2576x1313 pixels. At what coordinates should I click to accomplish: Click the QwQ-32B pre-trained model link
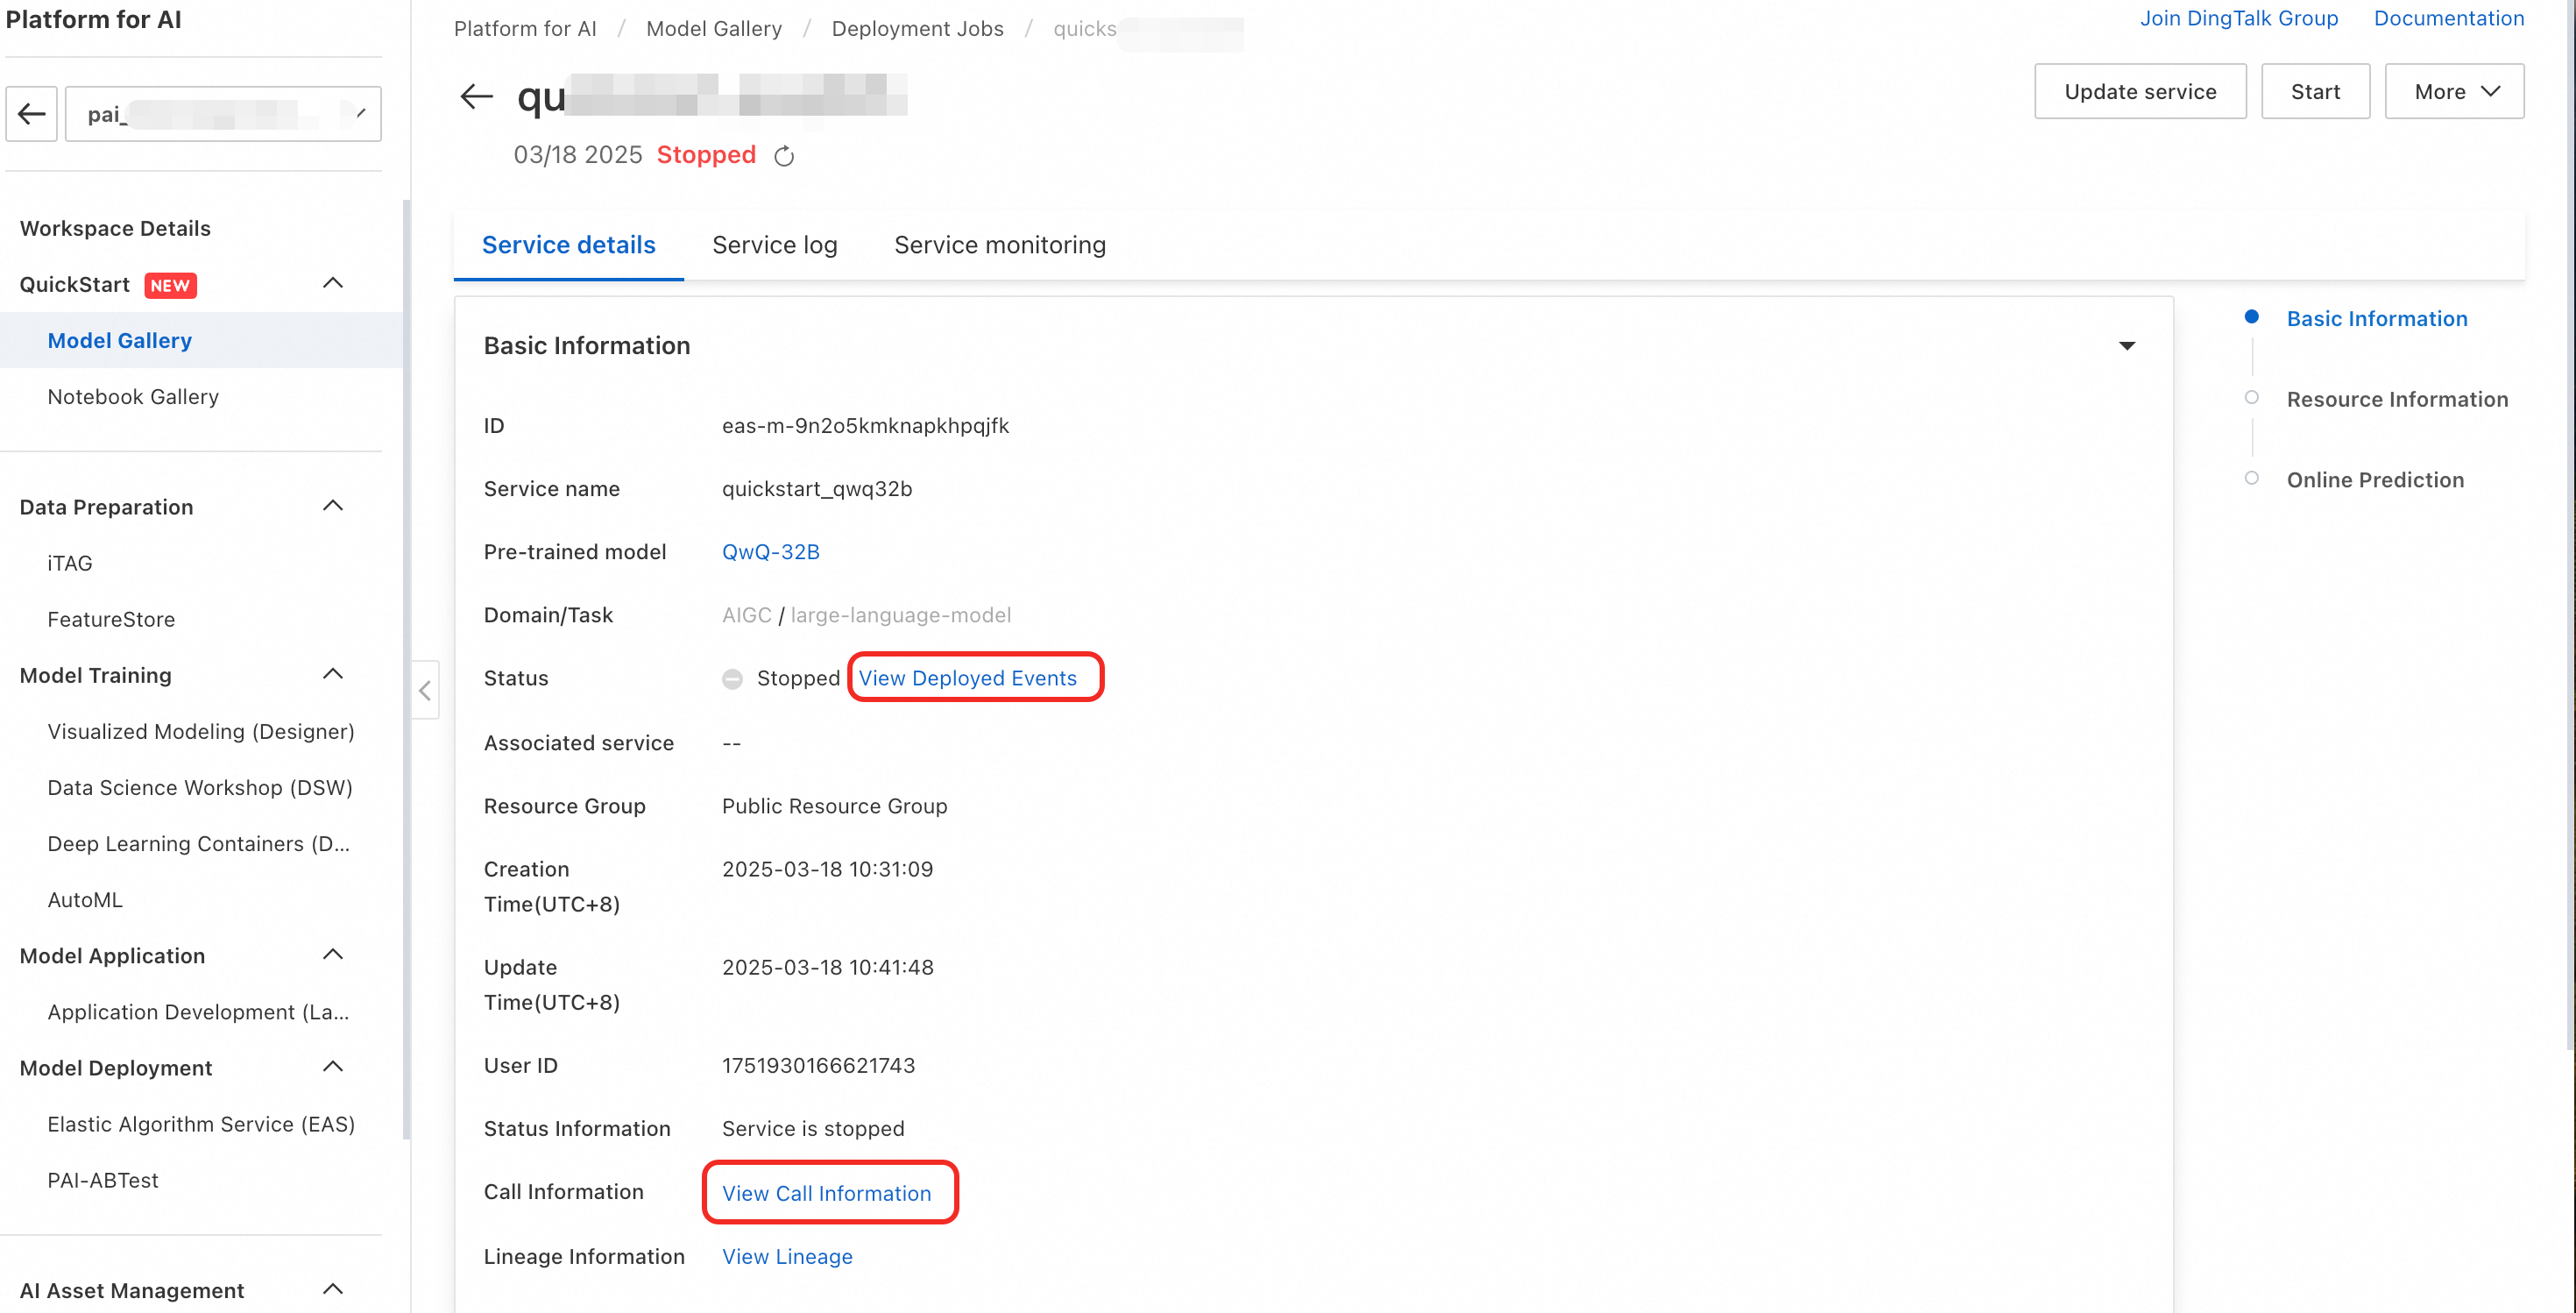tap(770, 552)
